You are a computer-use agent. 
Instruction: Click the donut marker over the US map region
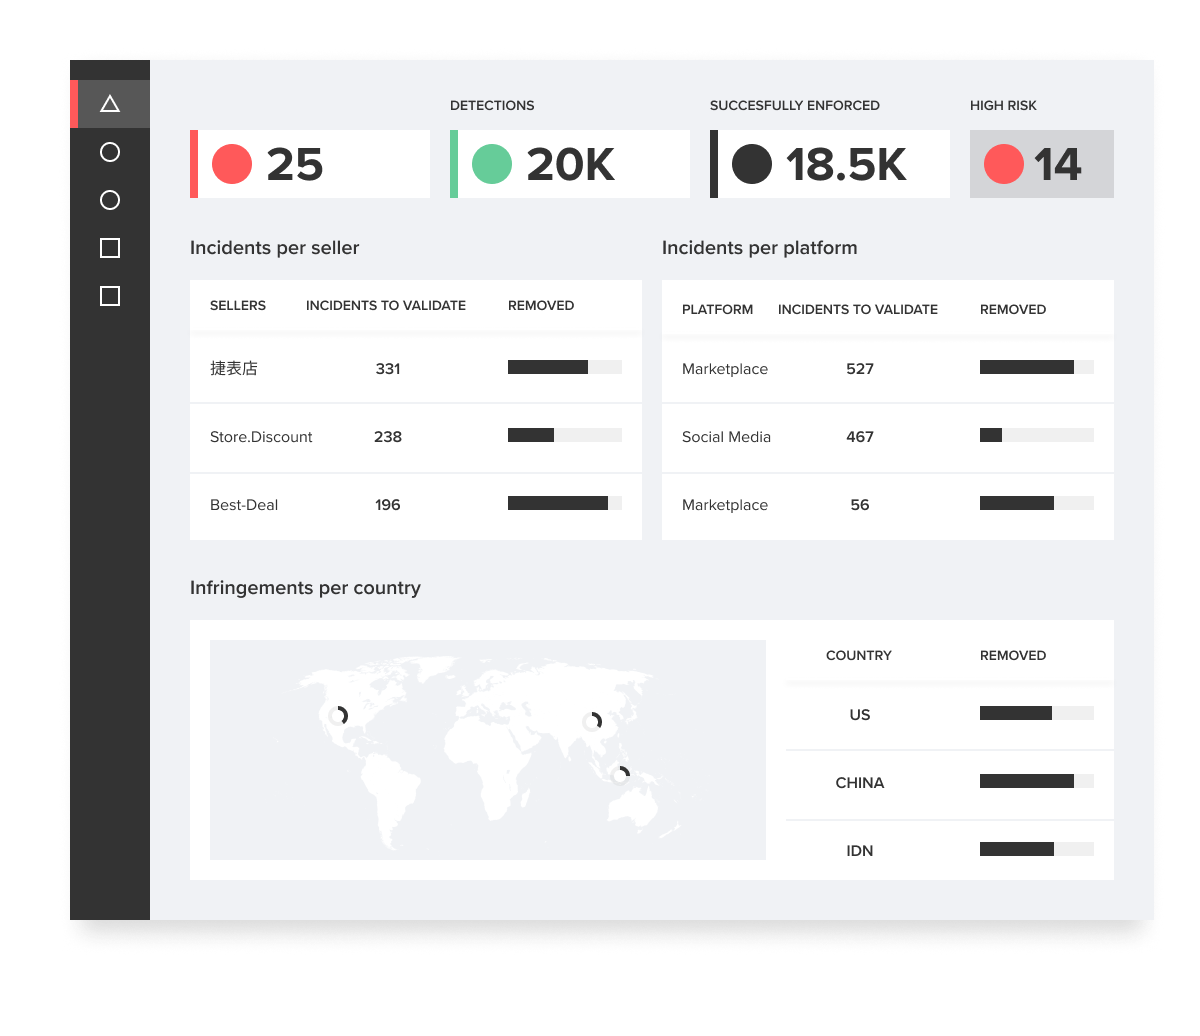pyautogui.click(x=340, y=714)
